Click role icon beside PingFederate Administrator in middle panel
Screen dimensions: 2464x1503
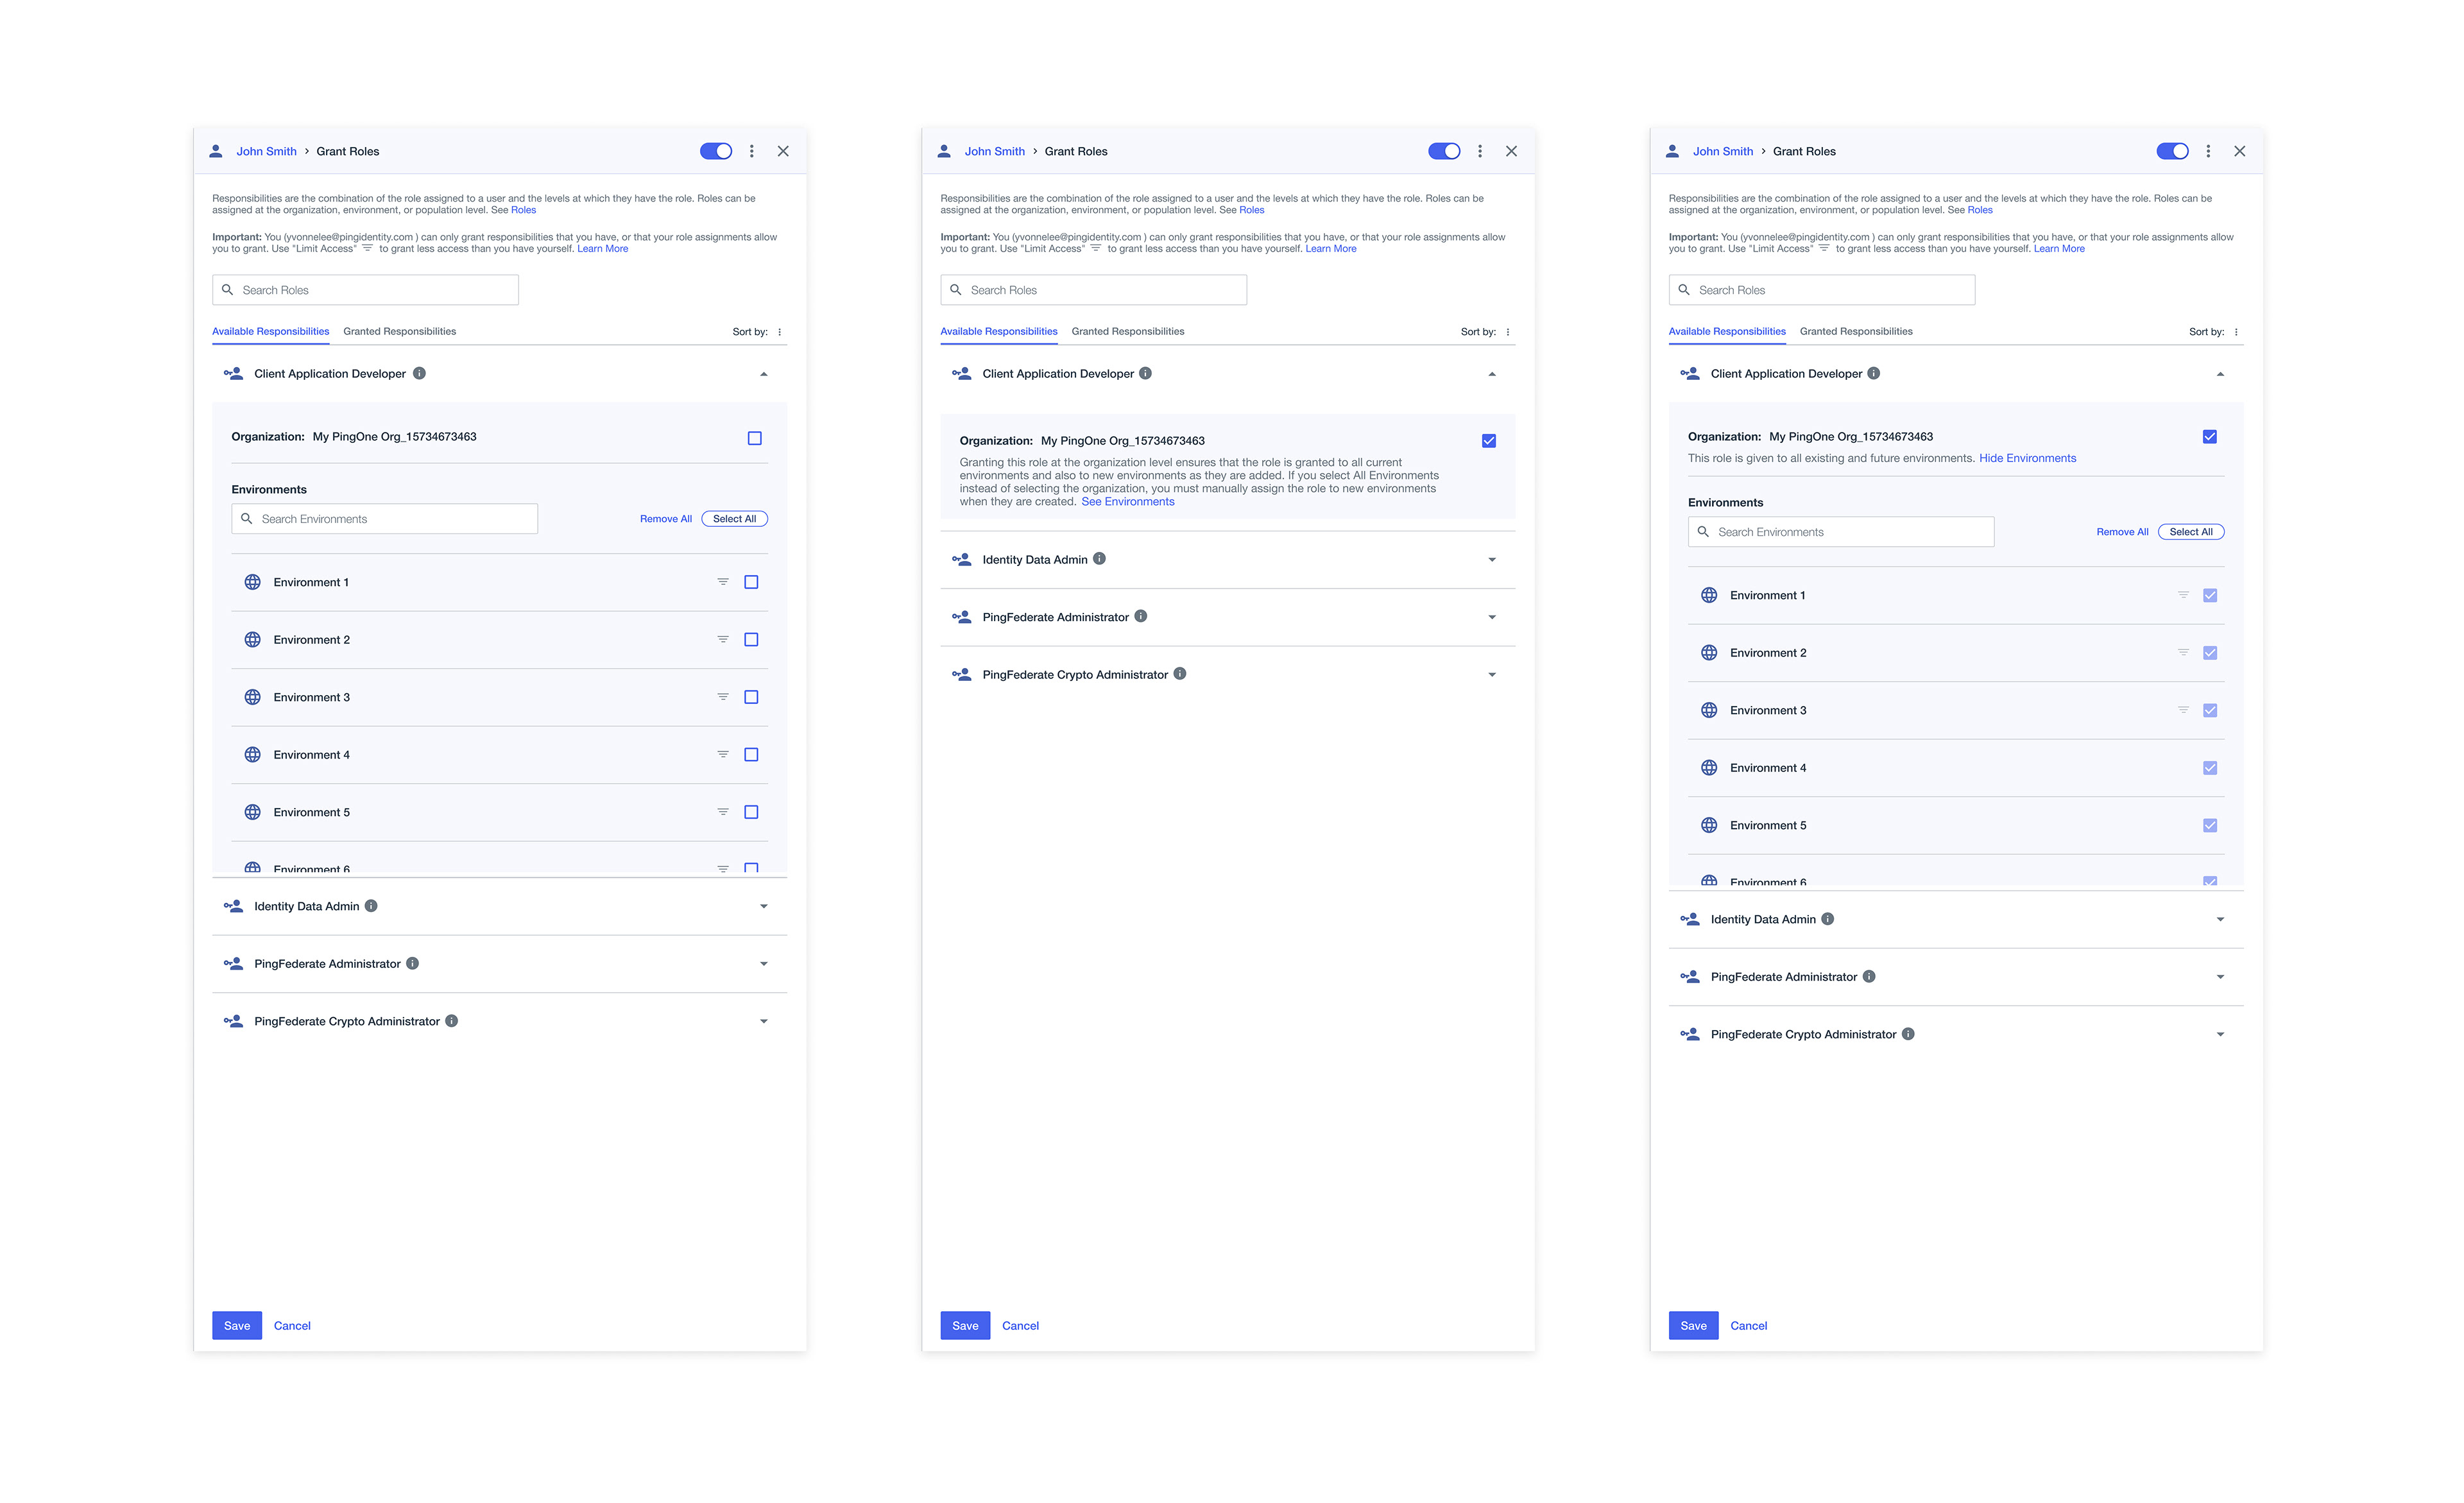point(962,617)
